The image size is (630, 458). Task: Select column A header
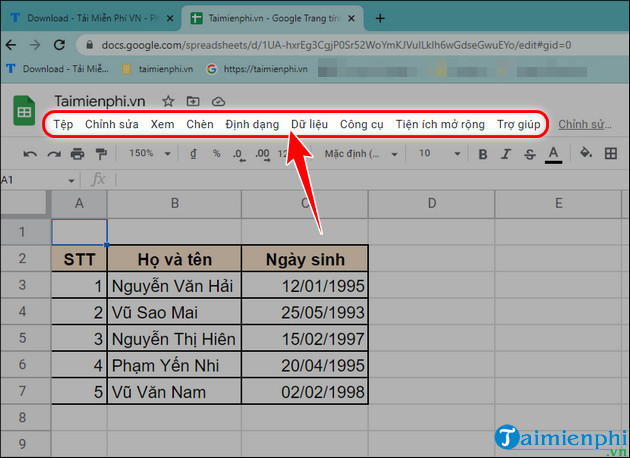(x=79, y=203)
